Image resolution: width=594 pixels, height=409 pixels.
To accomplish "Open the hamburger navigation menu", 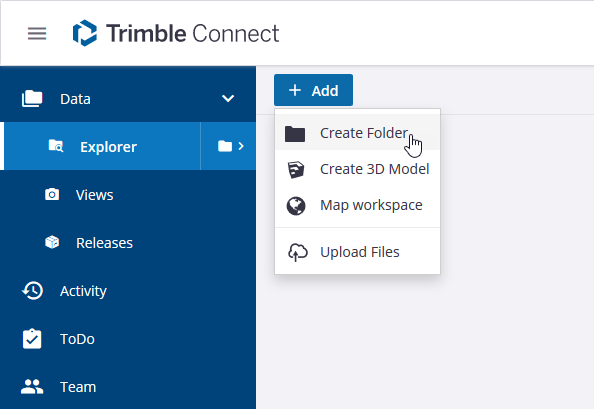I will tap(37, 33).
